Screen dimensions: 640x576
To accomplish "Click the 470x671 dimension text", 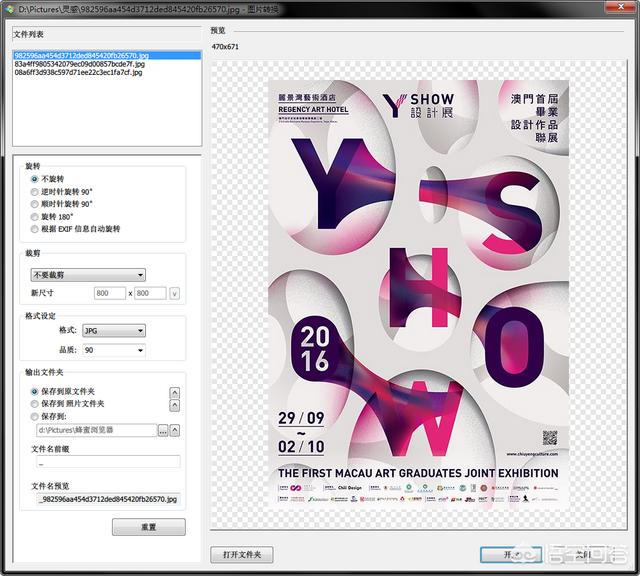I will 225,47.
